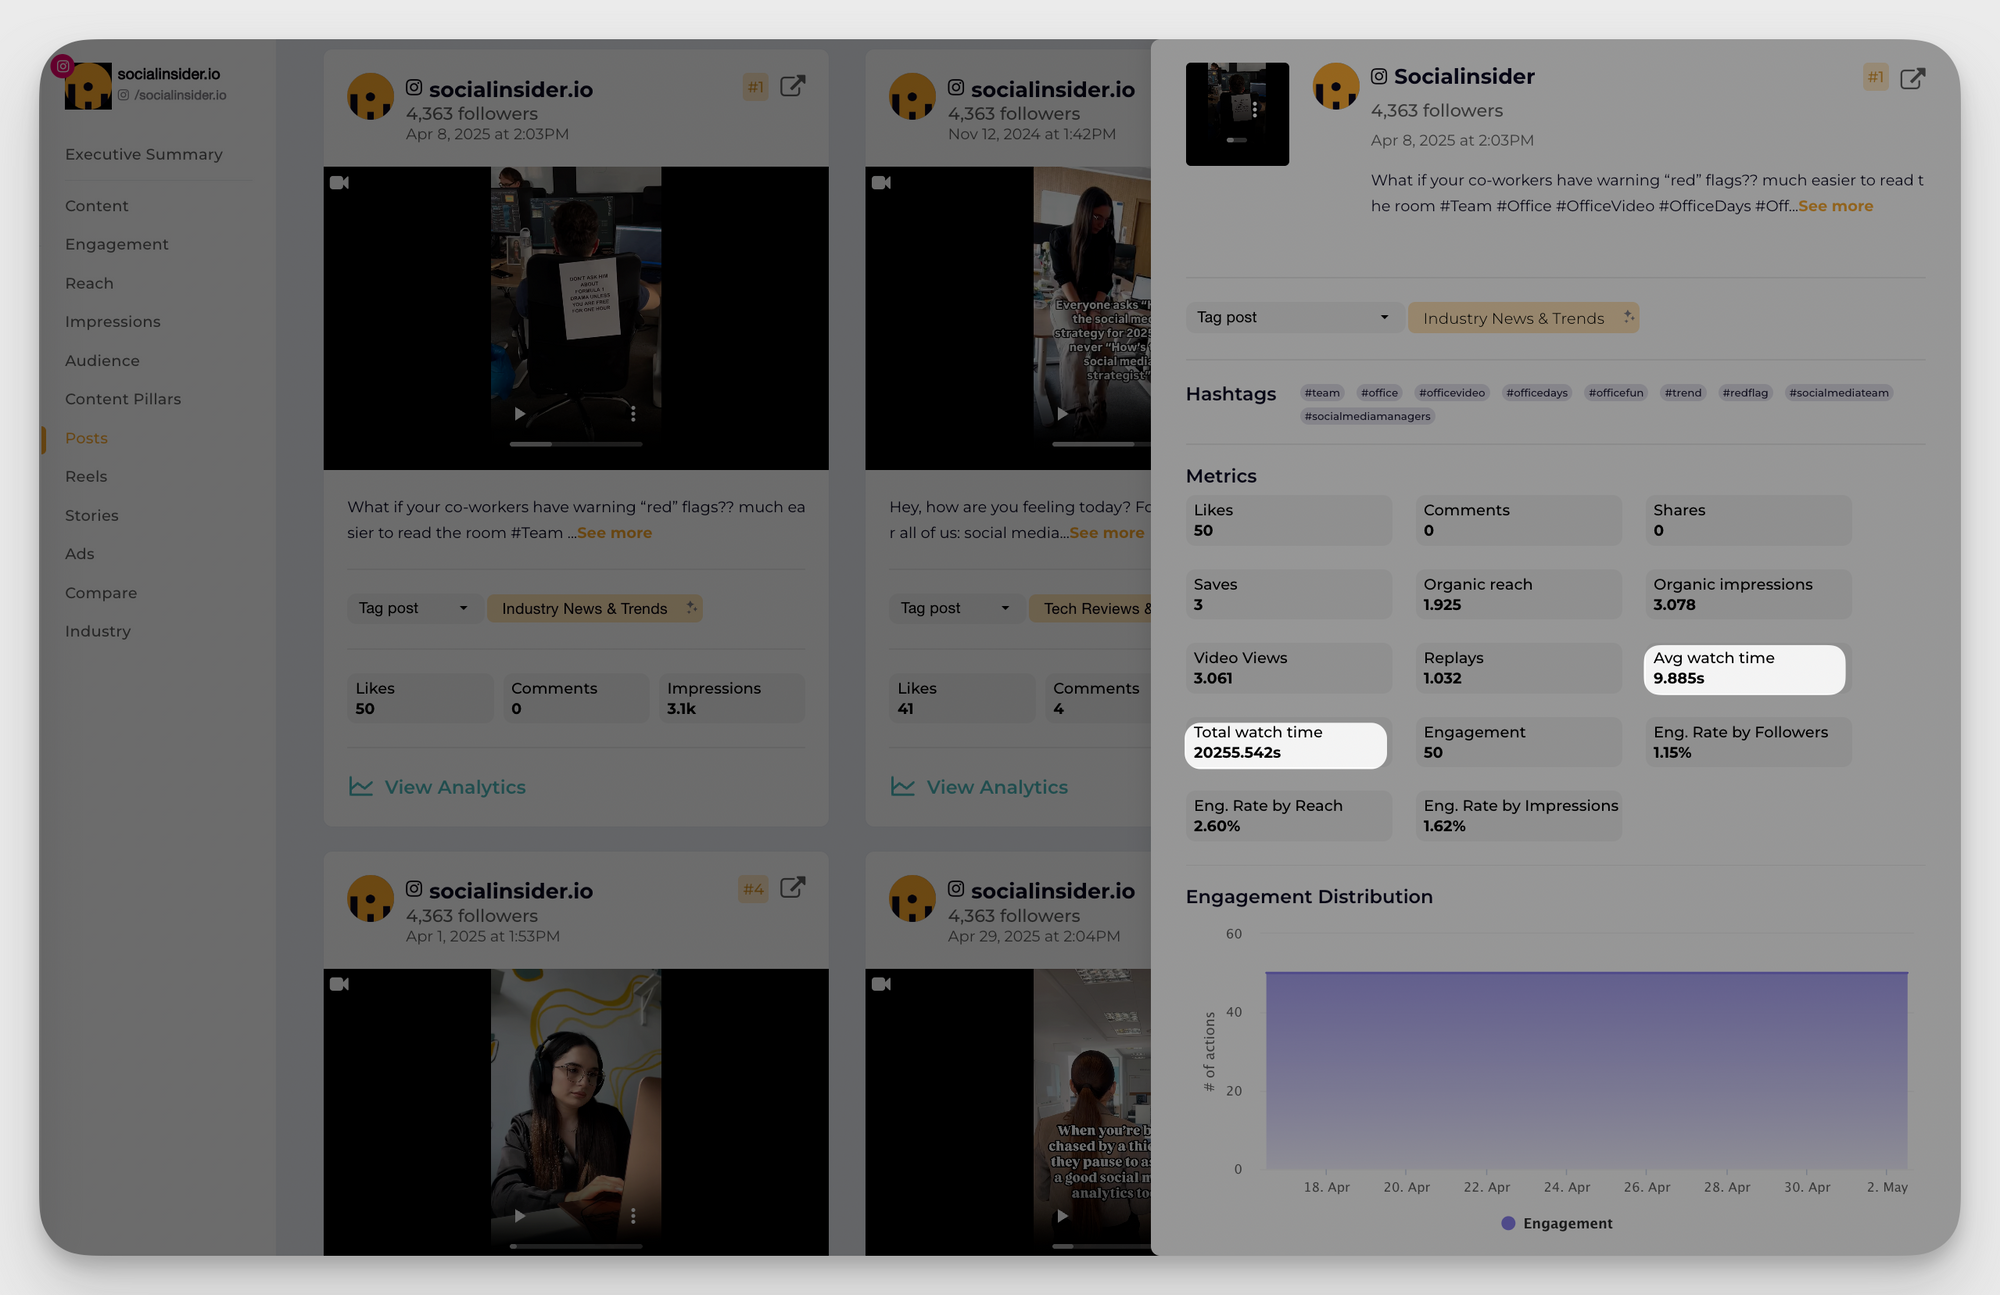Go to Engagement section in sidebar

click(x=117, y=245)
